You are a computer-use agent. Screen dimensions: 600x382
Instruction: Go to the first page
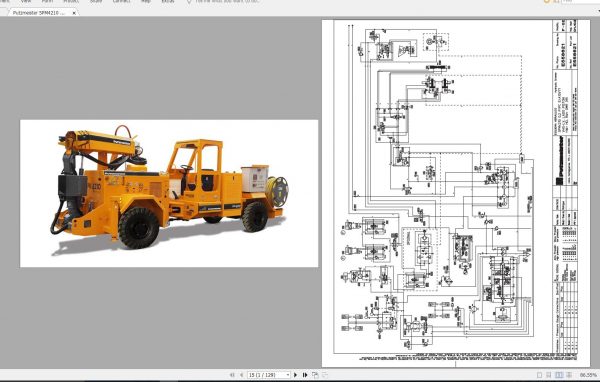click(x=232, y=375)
